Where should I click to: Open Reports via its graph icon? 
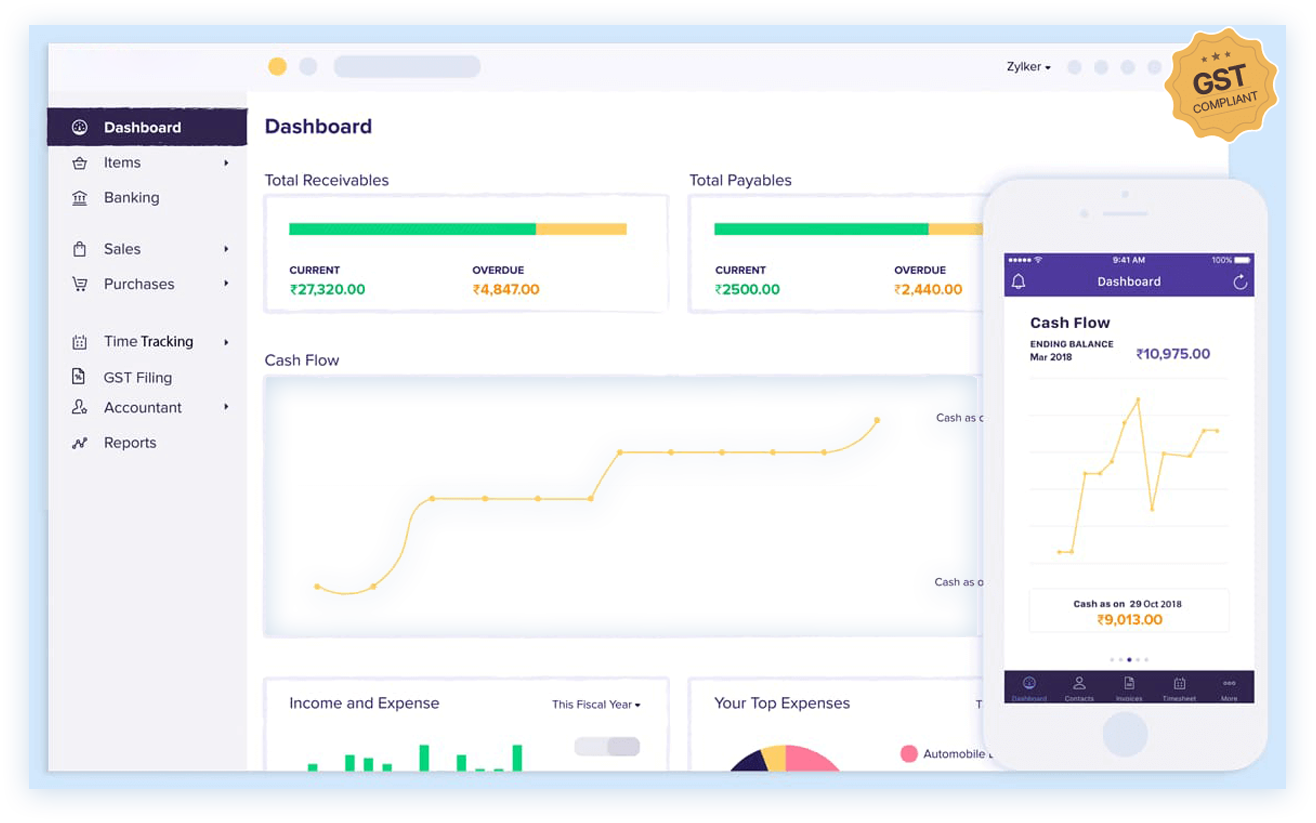[x=79, y=443]
